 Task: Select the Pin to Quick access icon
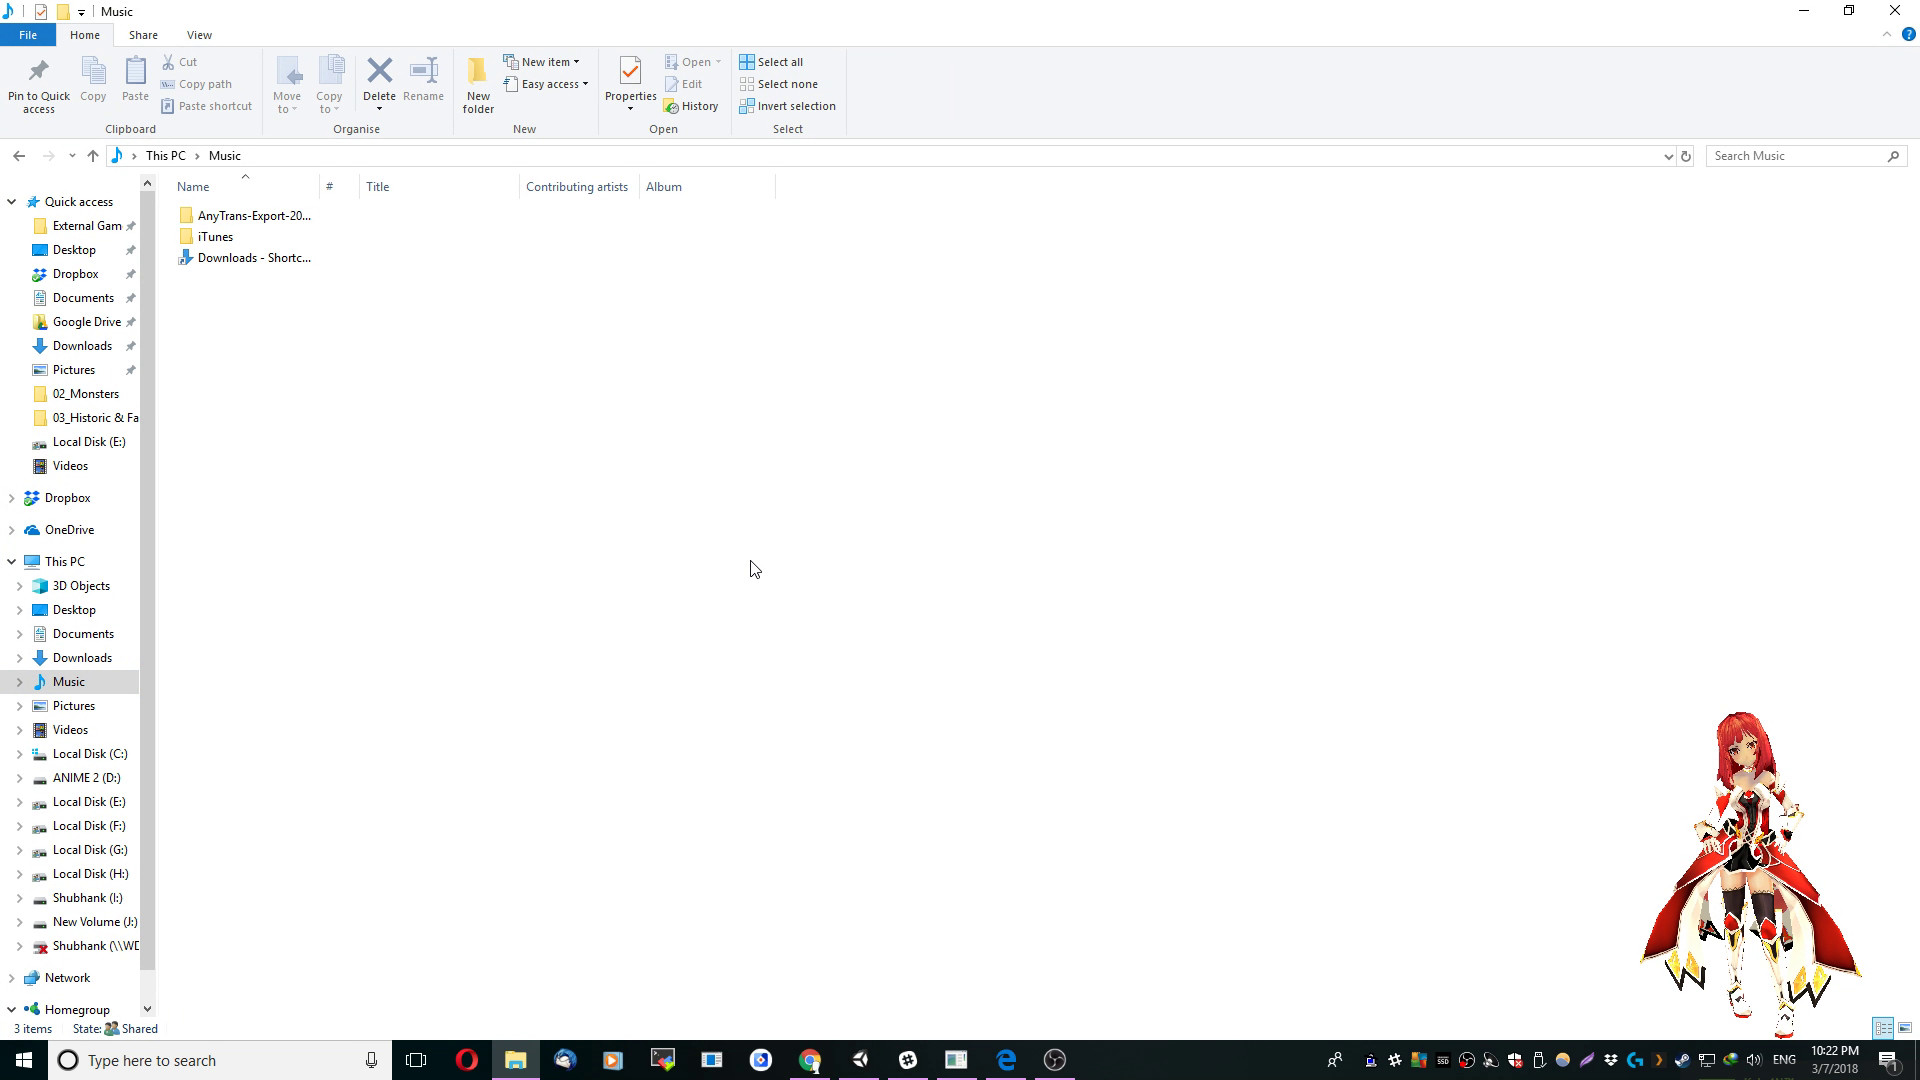[38, 83]
